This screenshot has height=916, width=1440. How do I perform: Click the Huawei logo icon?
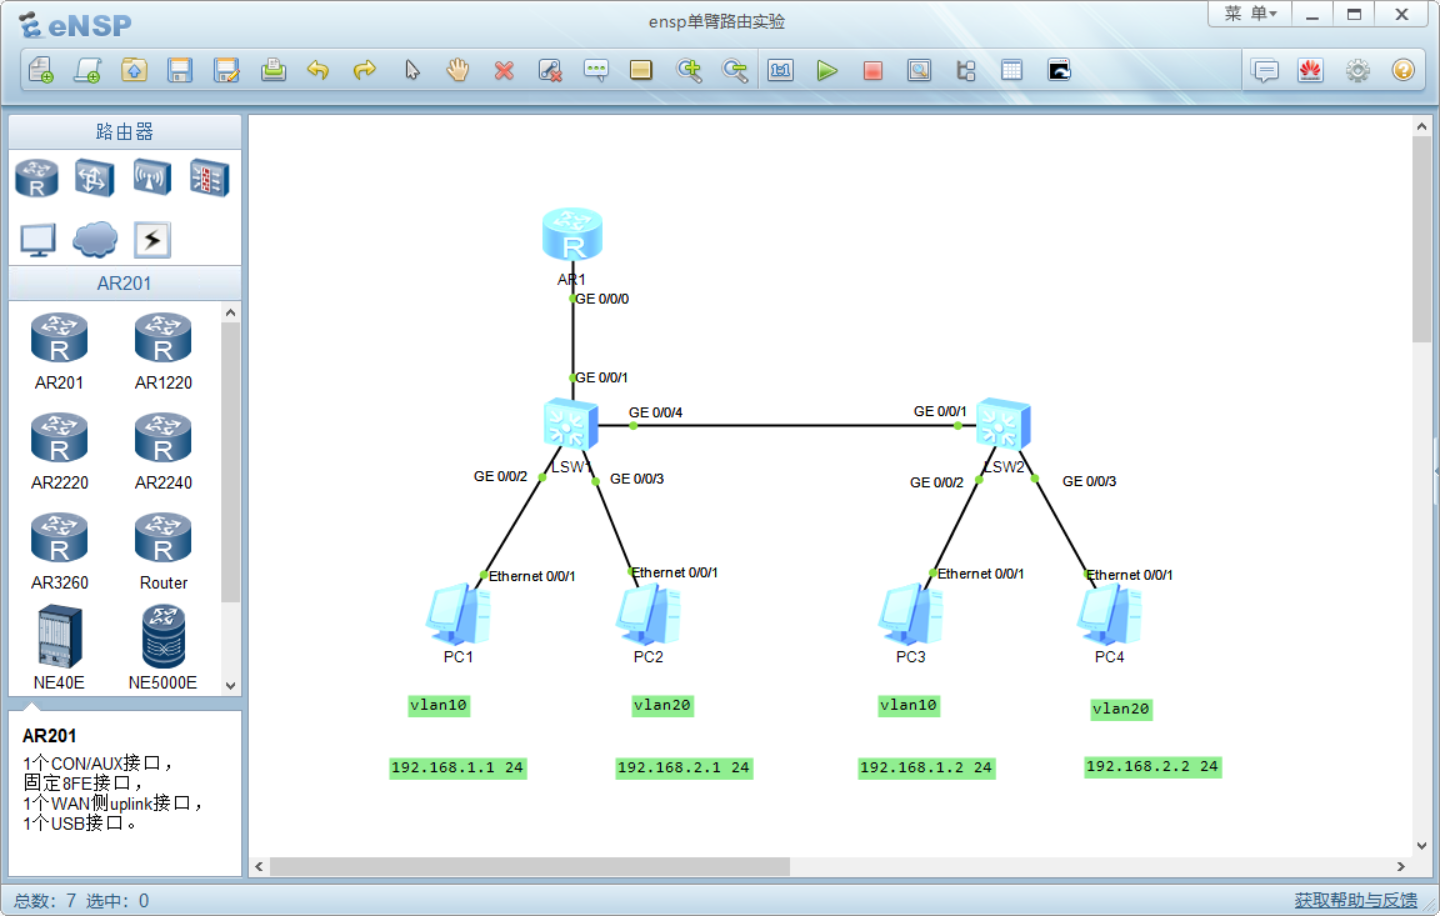coord(1311,70)
